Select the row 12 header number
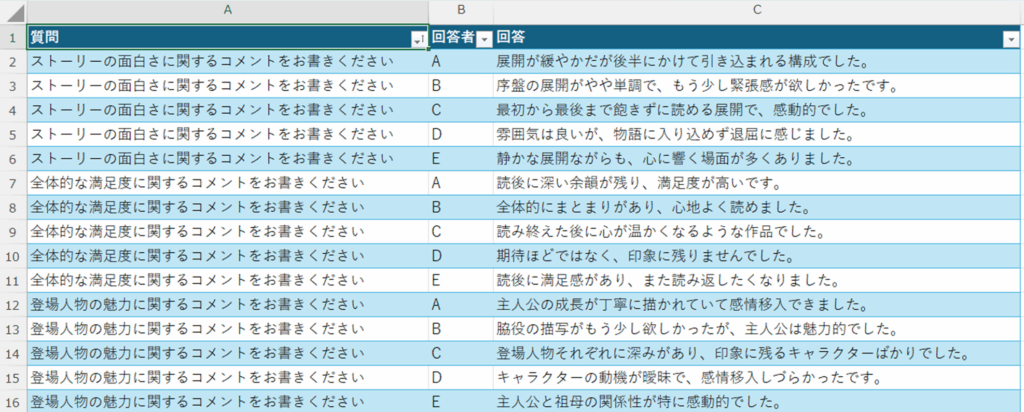 [12, 304]
